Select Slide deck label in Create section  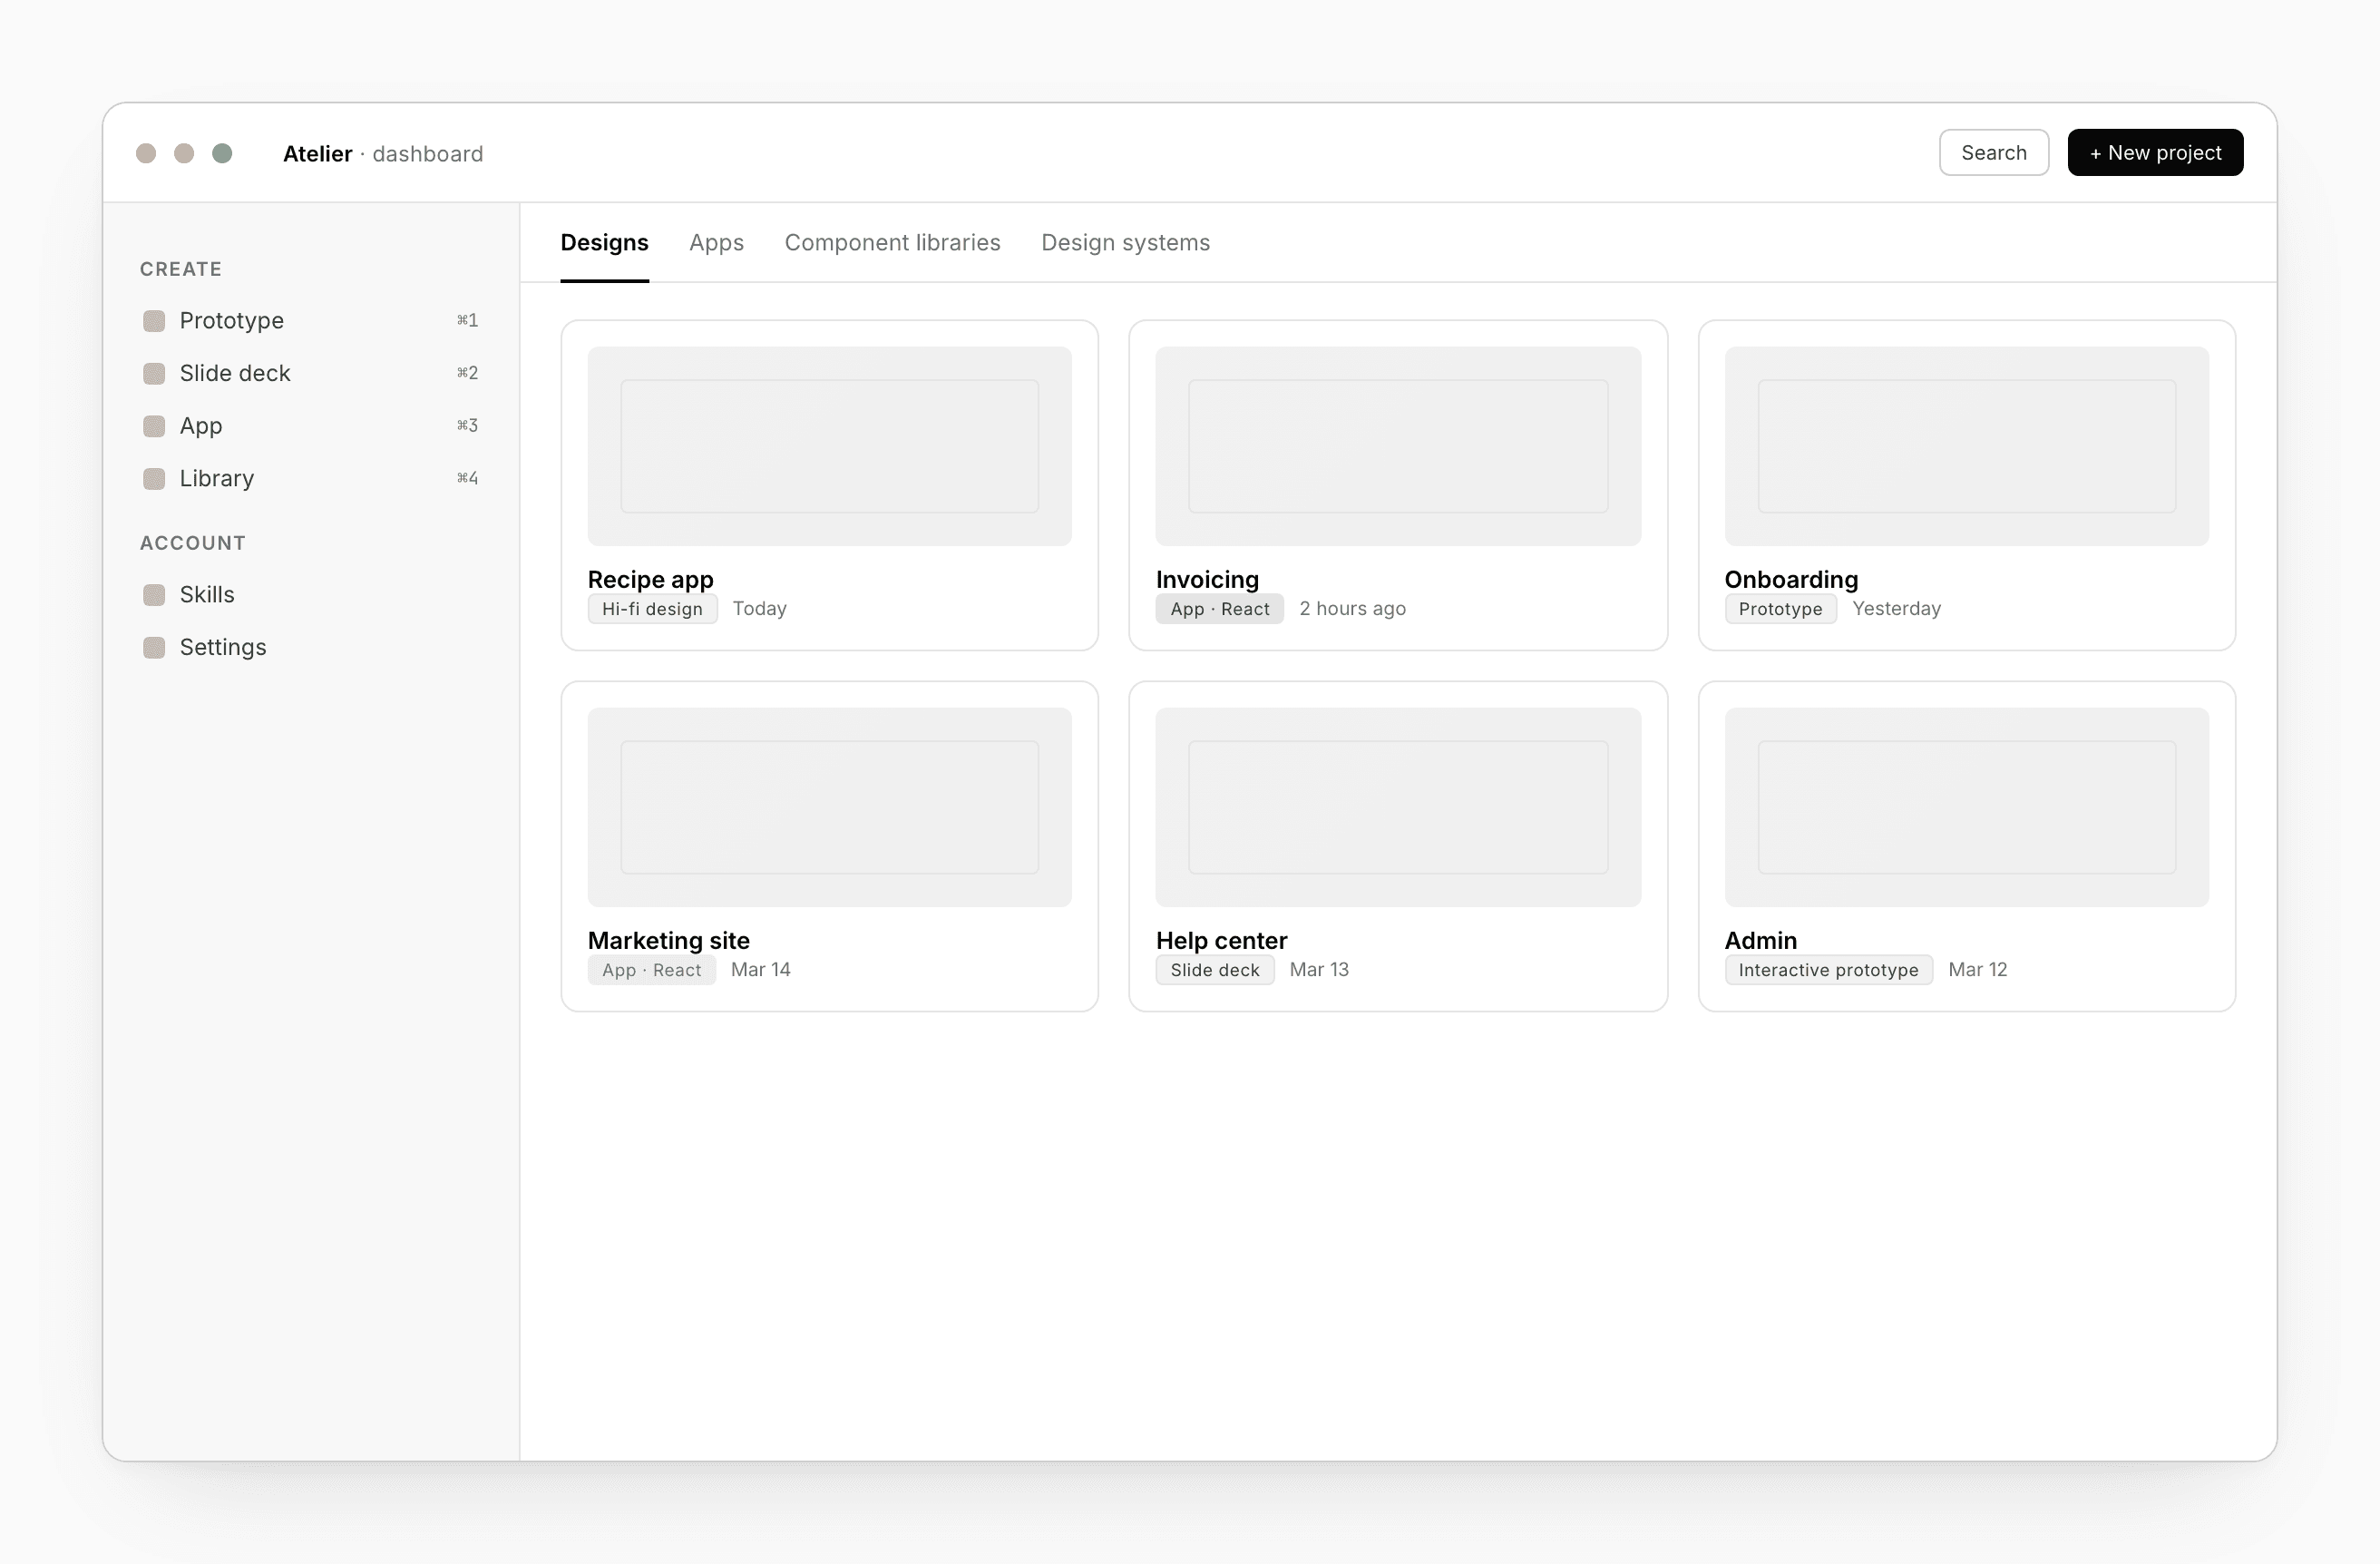click(x=235, y=374)
